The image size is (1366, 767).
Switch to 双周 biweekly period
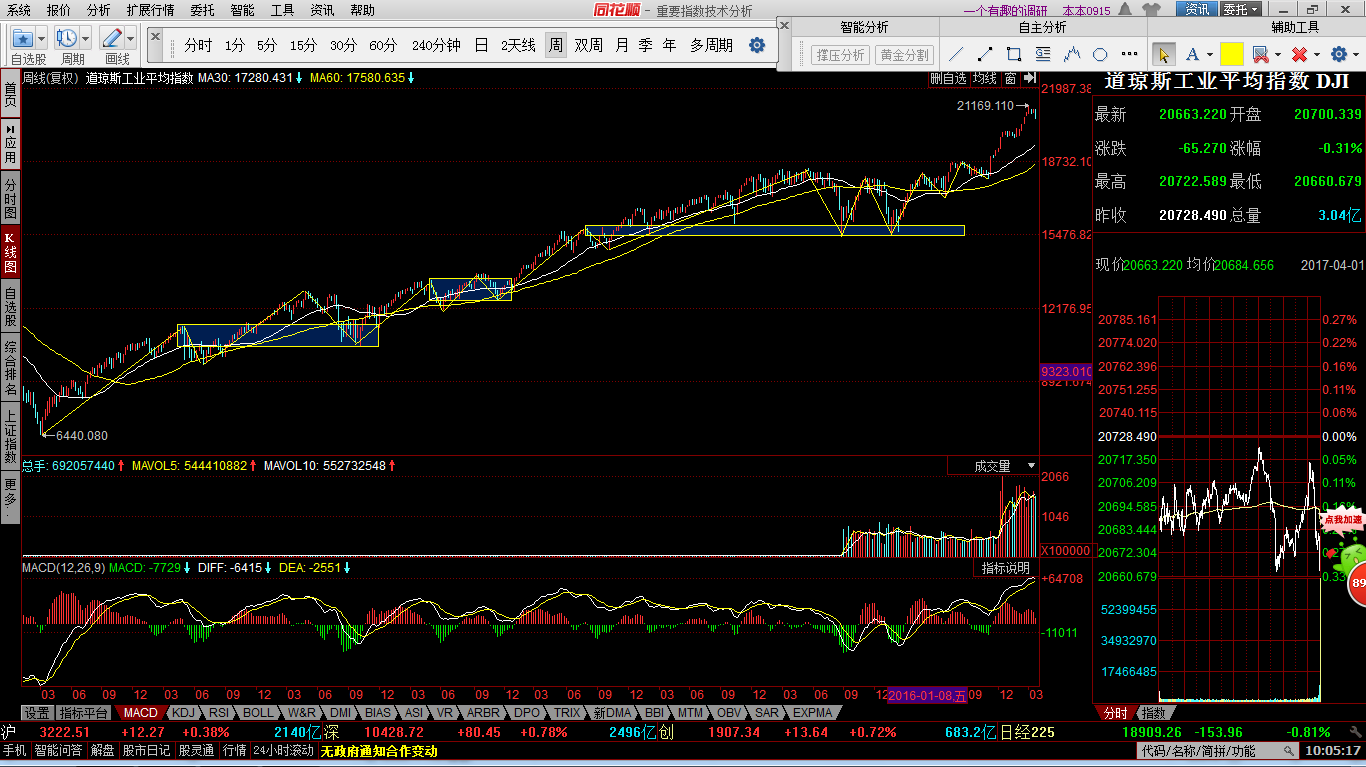588,45
